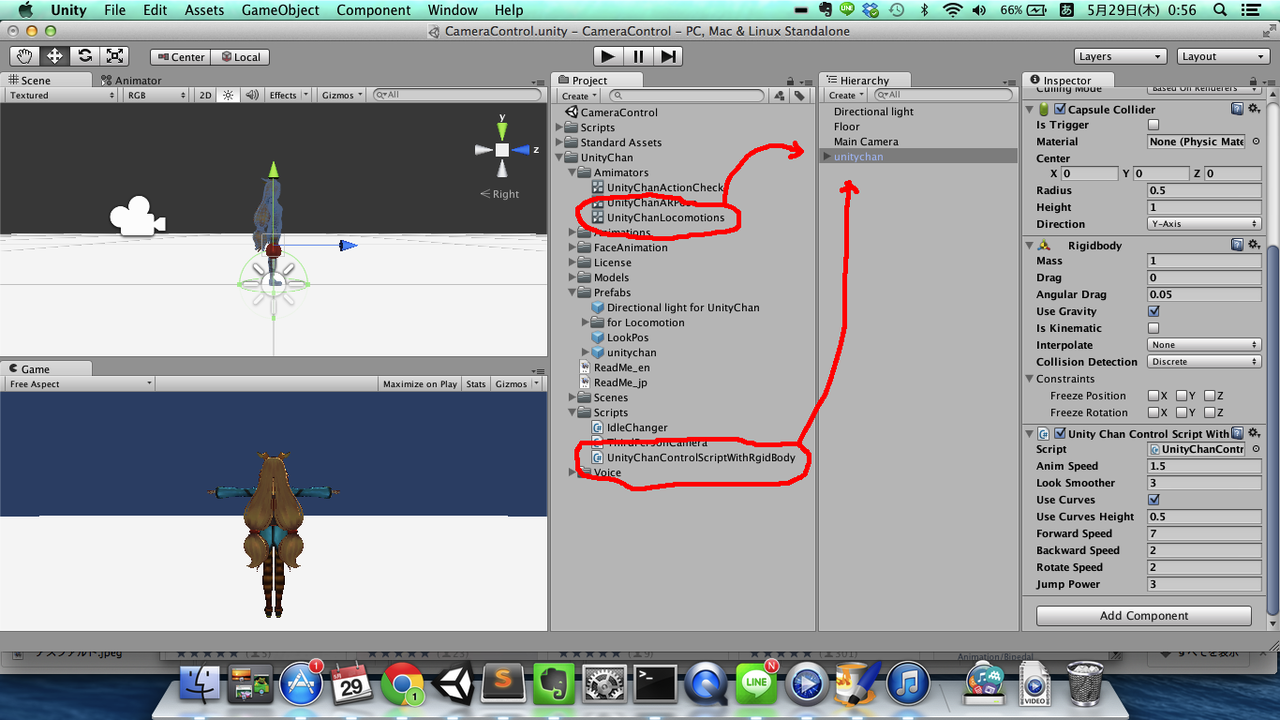Start Play mode with the Play button
The image size is (1280, 720).
click(607, 56)
